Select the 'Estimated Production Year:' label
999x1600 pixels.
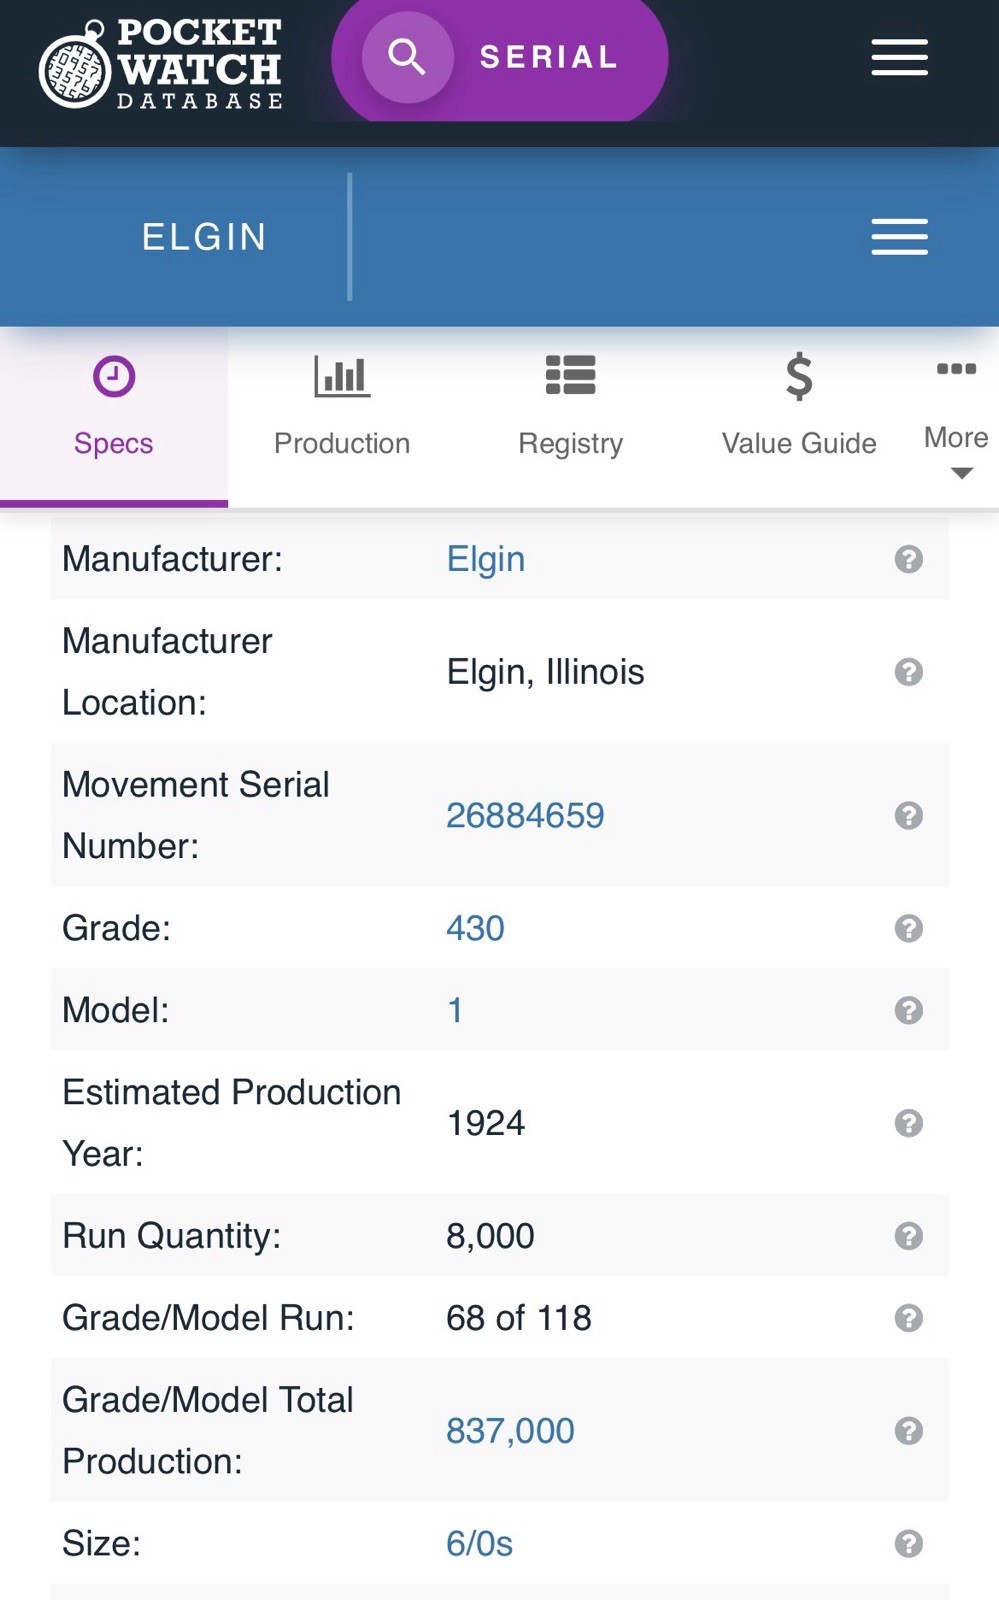pyautogui.click(x=231, y=1123)
